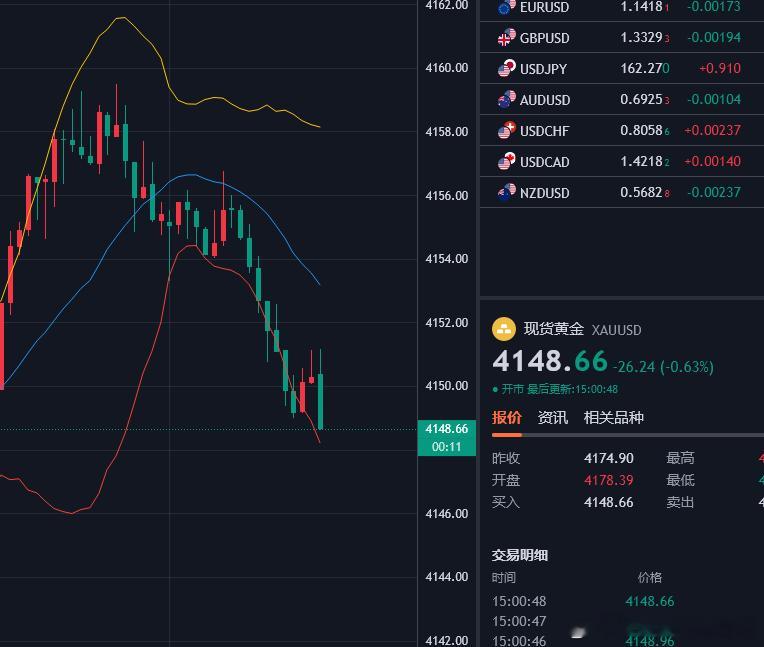Viewport: 764px width, 647px height.
Task: Click the 卖出 label
Action: pyautogui.click(x=680, y=502)
